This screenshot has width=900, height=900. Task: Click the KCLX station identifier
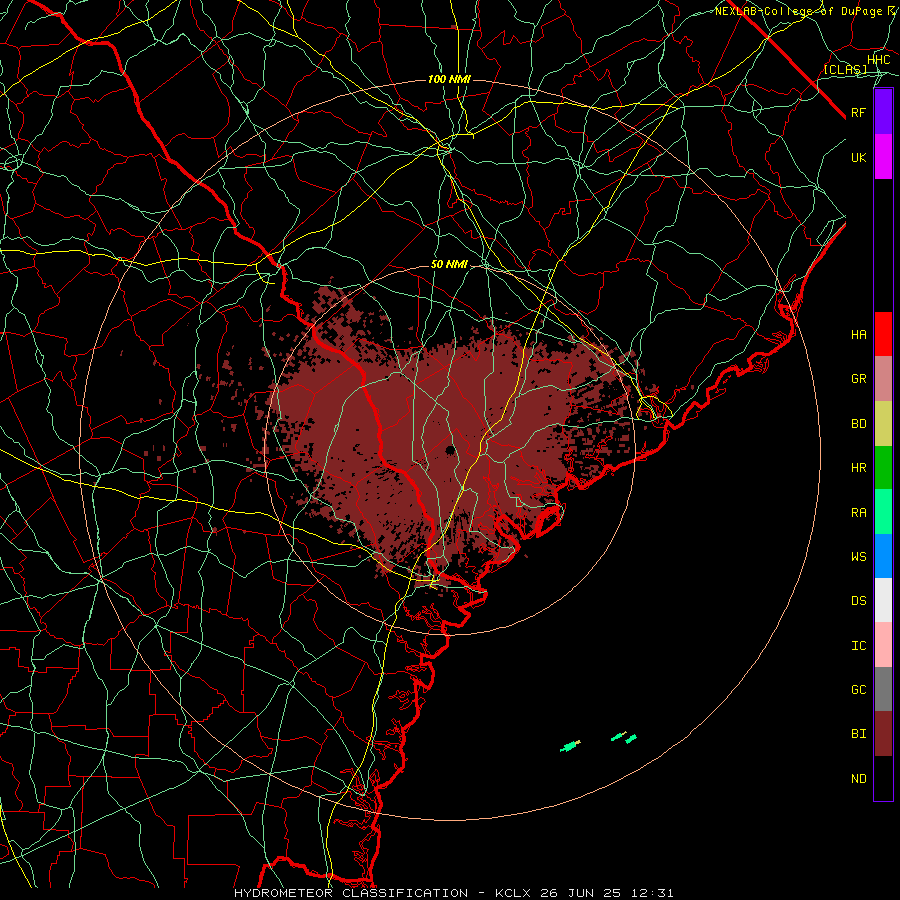[x=513, y=893]
